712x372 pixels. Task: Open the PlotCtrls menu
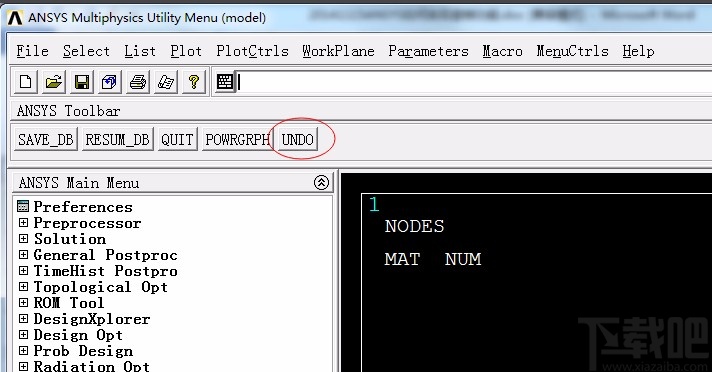coord(252,51)
